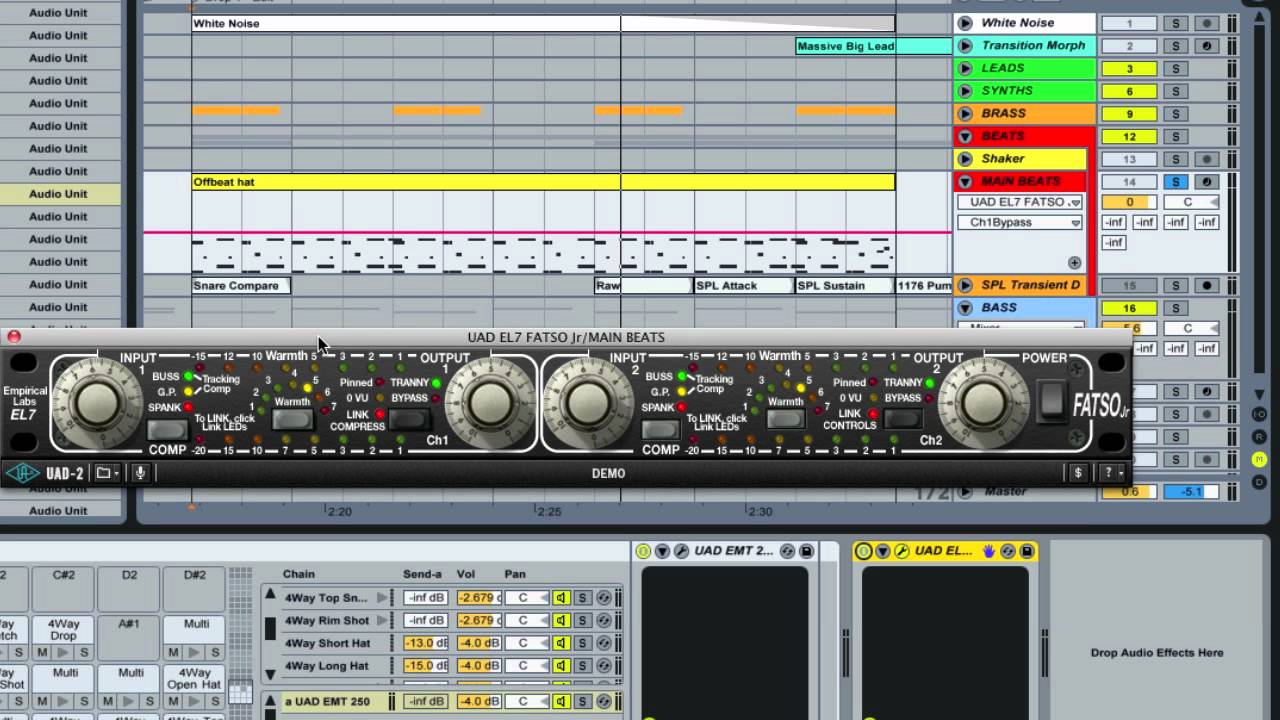Select the Massive Big Lead clip

click(x=873, y=46)
